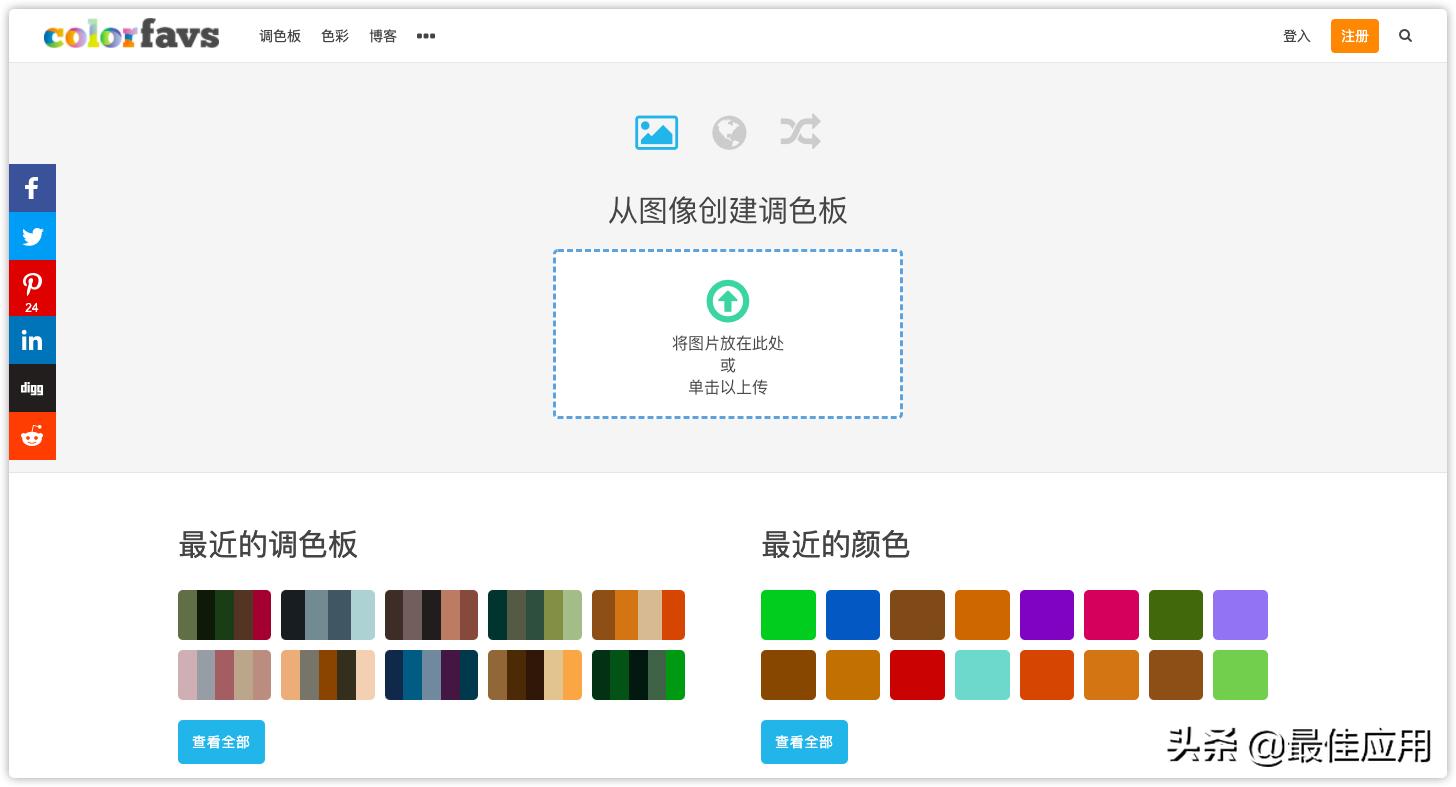
Task: Click the 登入 login link
Action: pos(1297,36)
